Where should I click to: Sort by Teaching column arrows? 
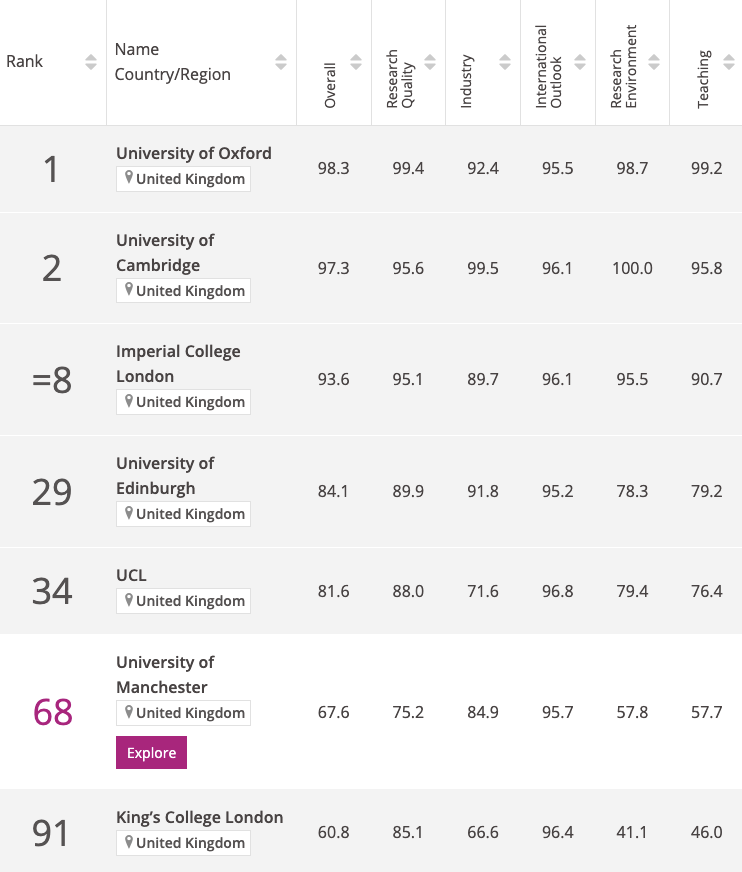click(x=729, y=62)
